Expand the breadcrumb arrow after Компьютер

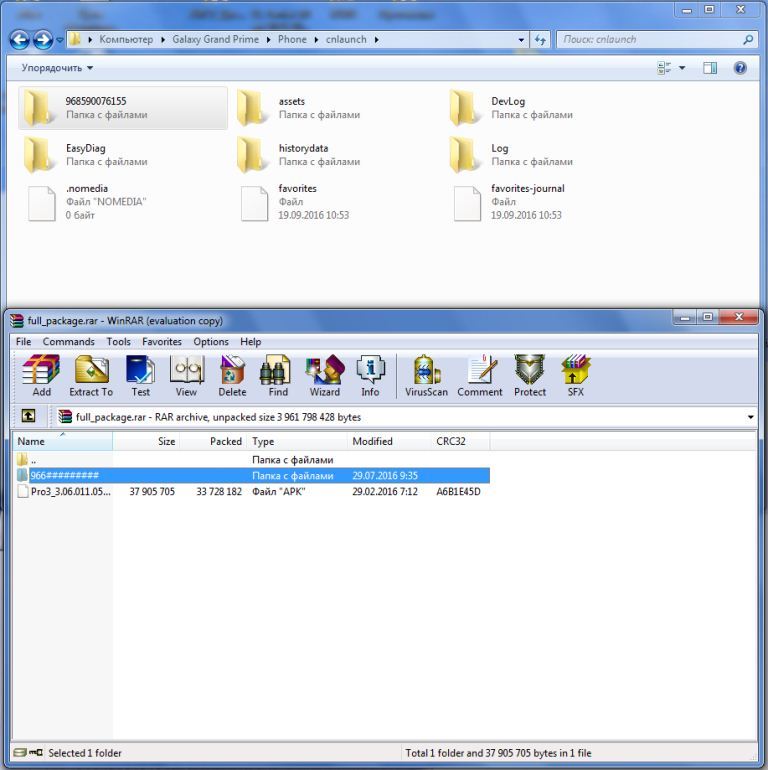[163, 40]
